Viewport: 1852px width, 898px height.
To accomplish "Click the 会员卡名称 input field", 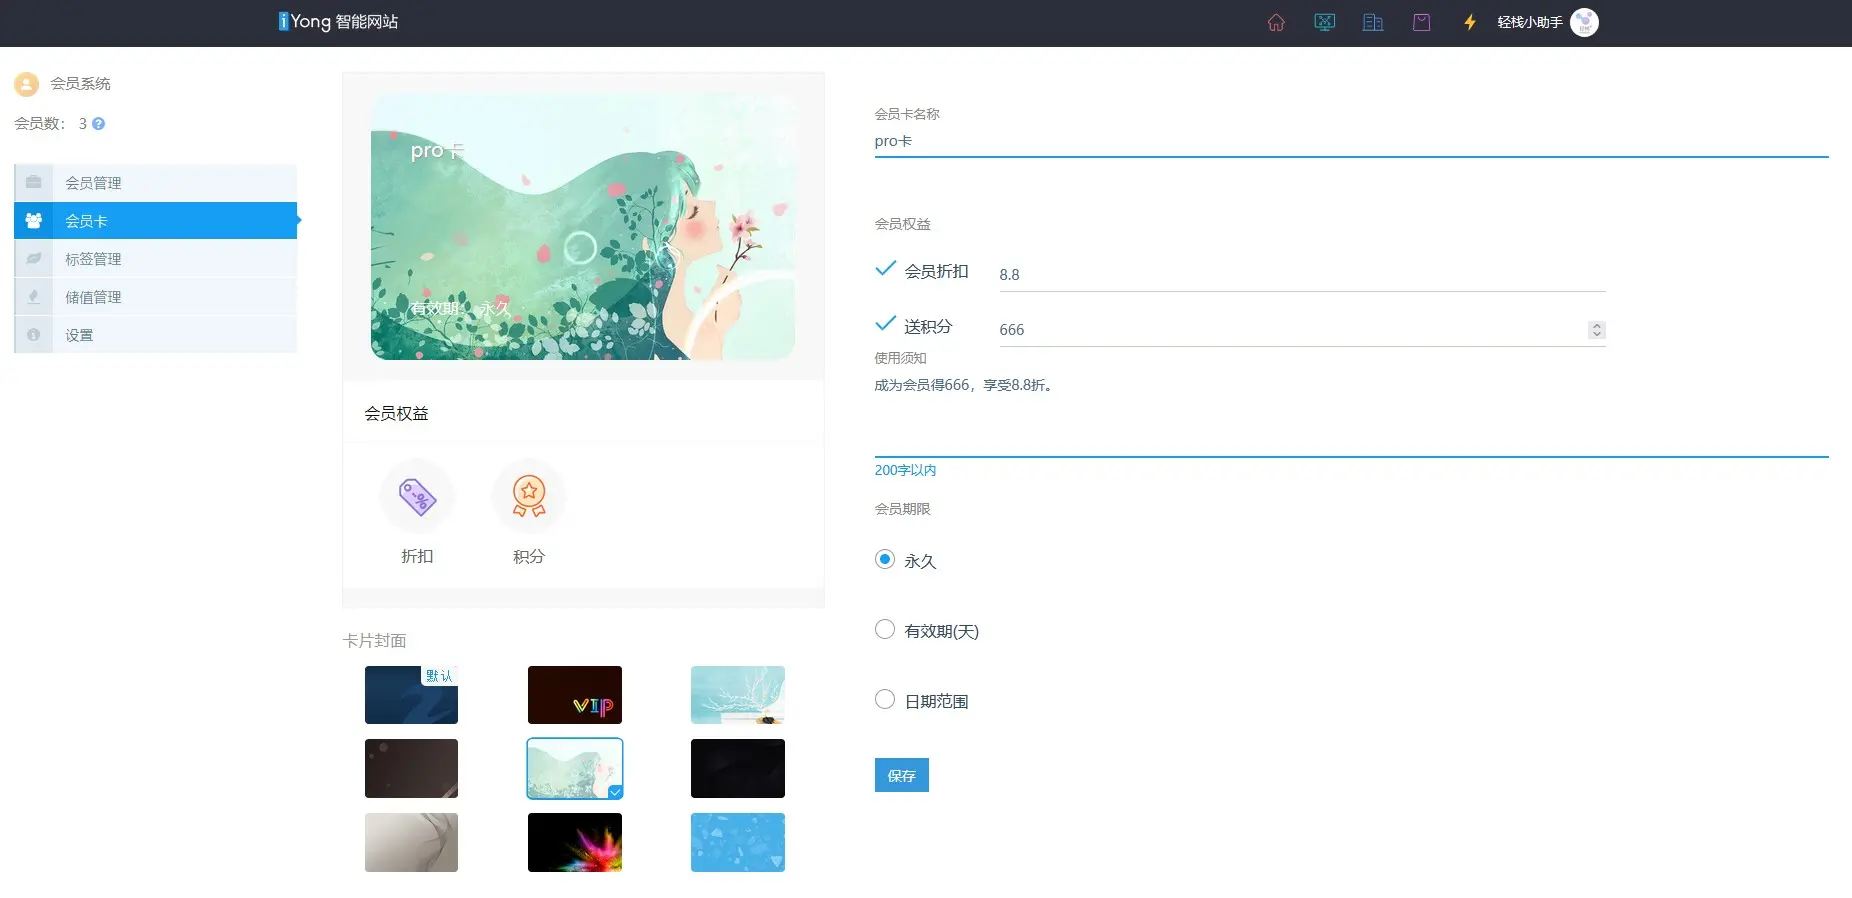I will 1350,141.
